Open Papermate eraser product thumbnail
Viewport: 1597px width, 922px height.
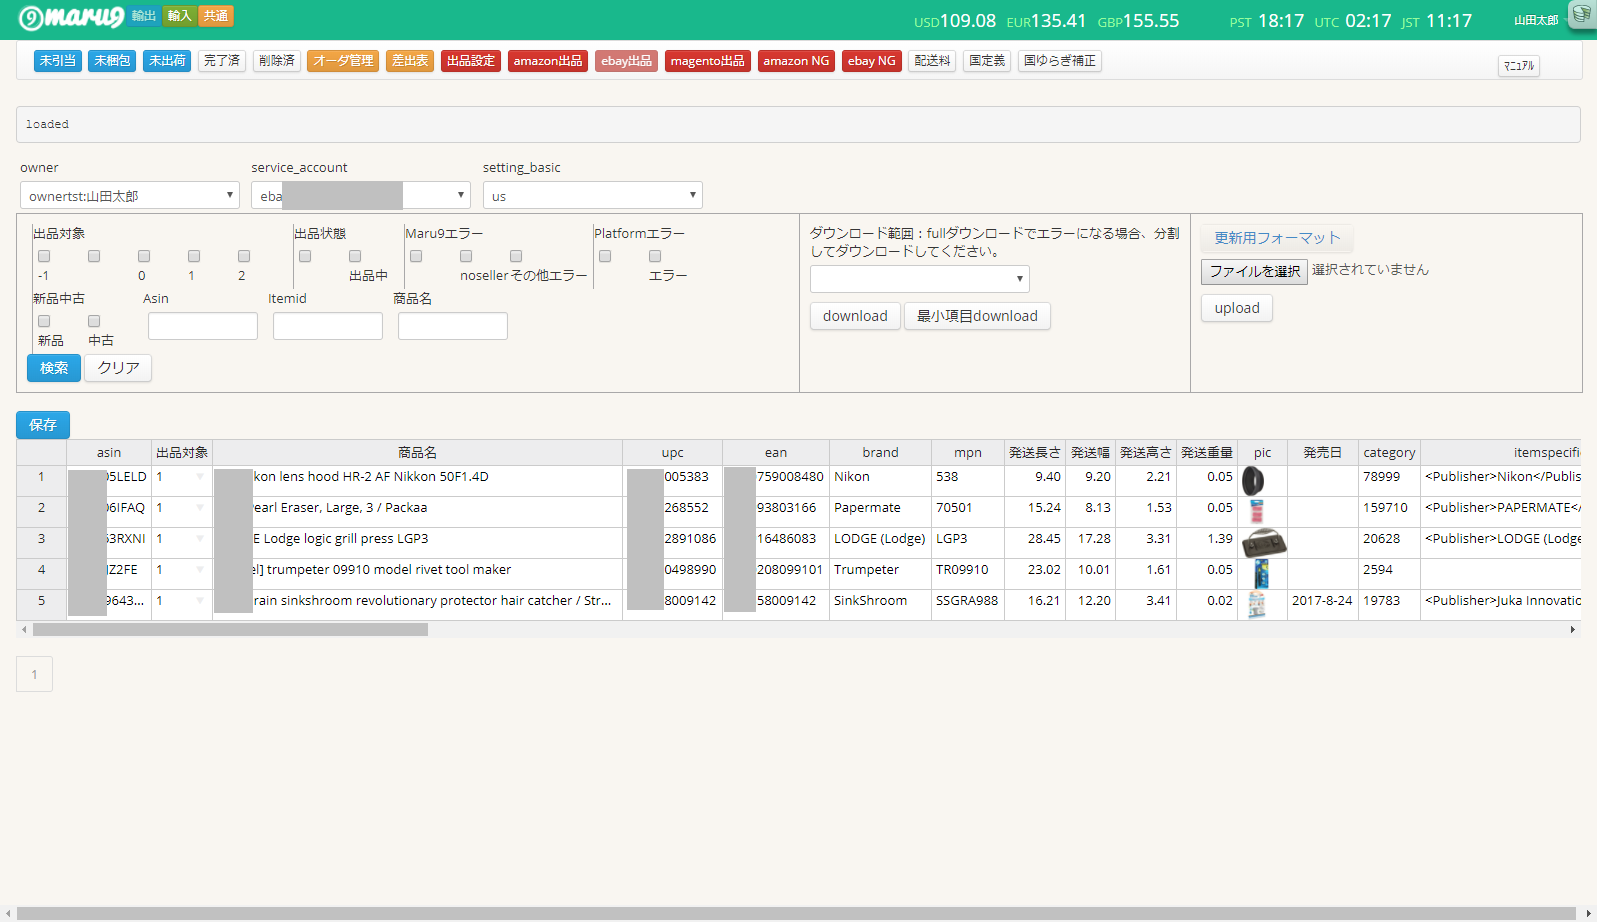(1256, 511)
